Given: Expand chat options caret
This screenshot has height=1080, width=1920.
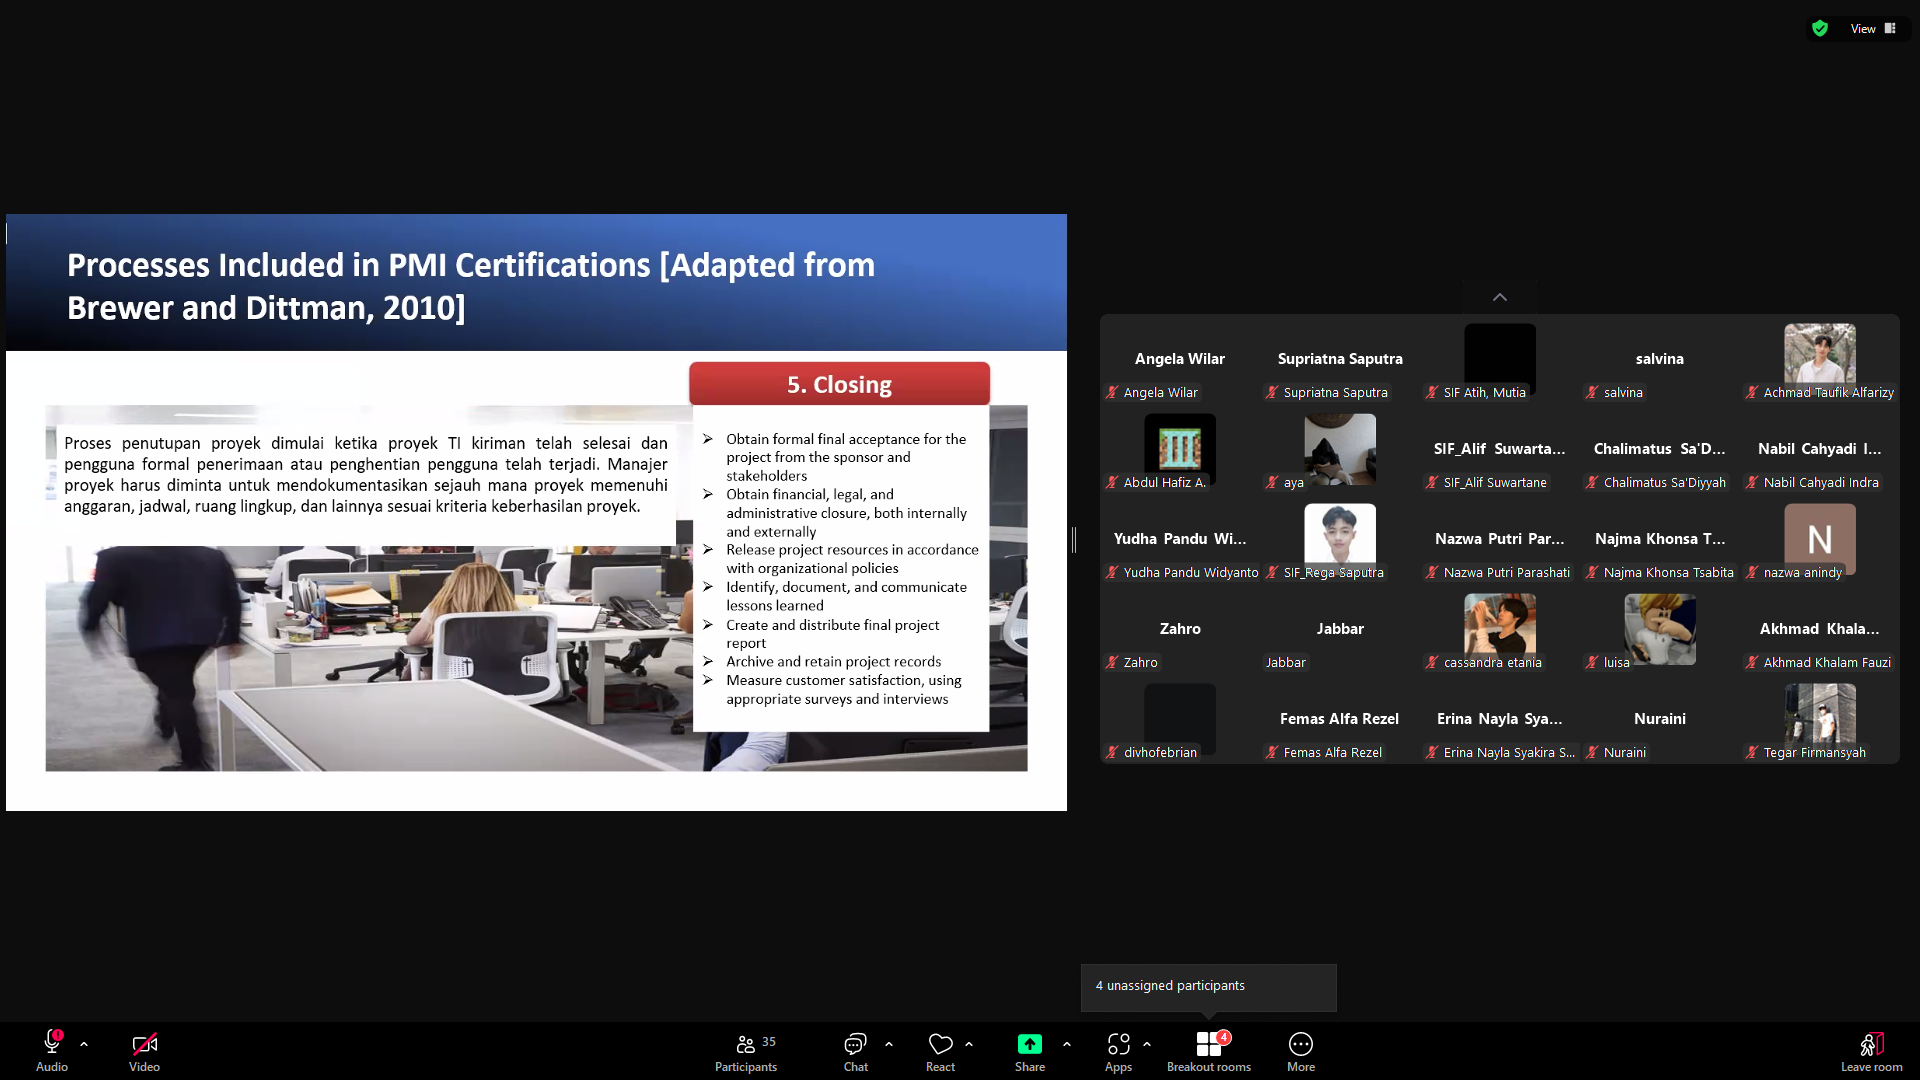Looking at the screenshot, I should pos(889,1044).
